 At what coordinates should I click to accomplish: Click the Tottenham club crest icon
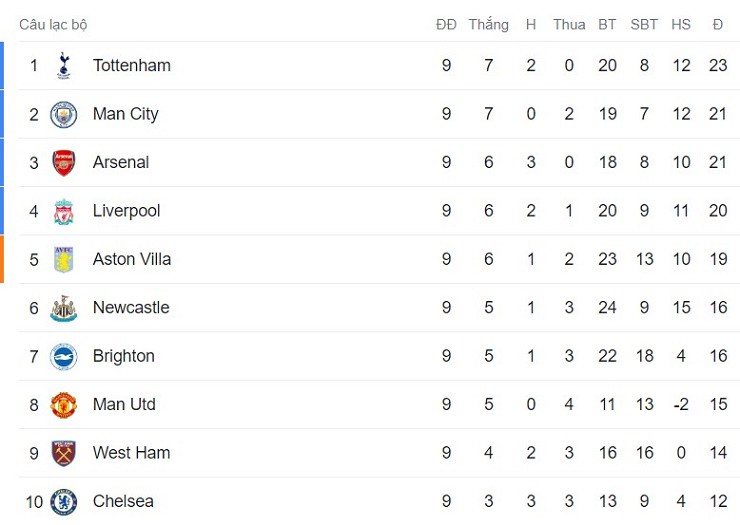64,66
